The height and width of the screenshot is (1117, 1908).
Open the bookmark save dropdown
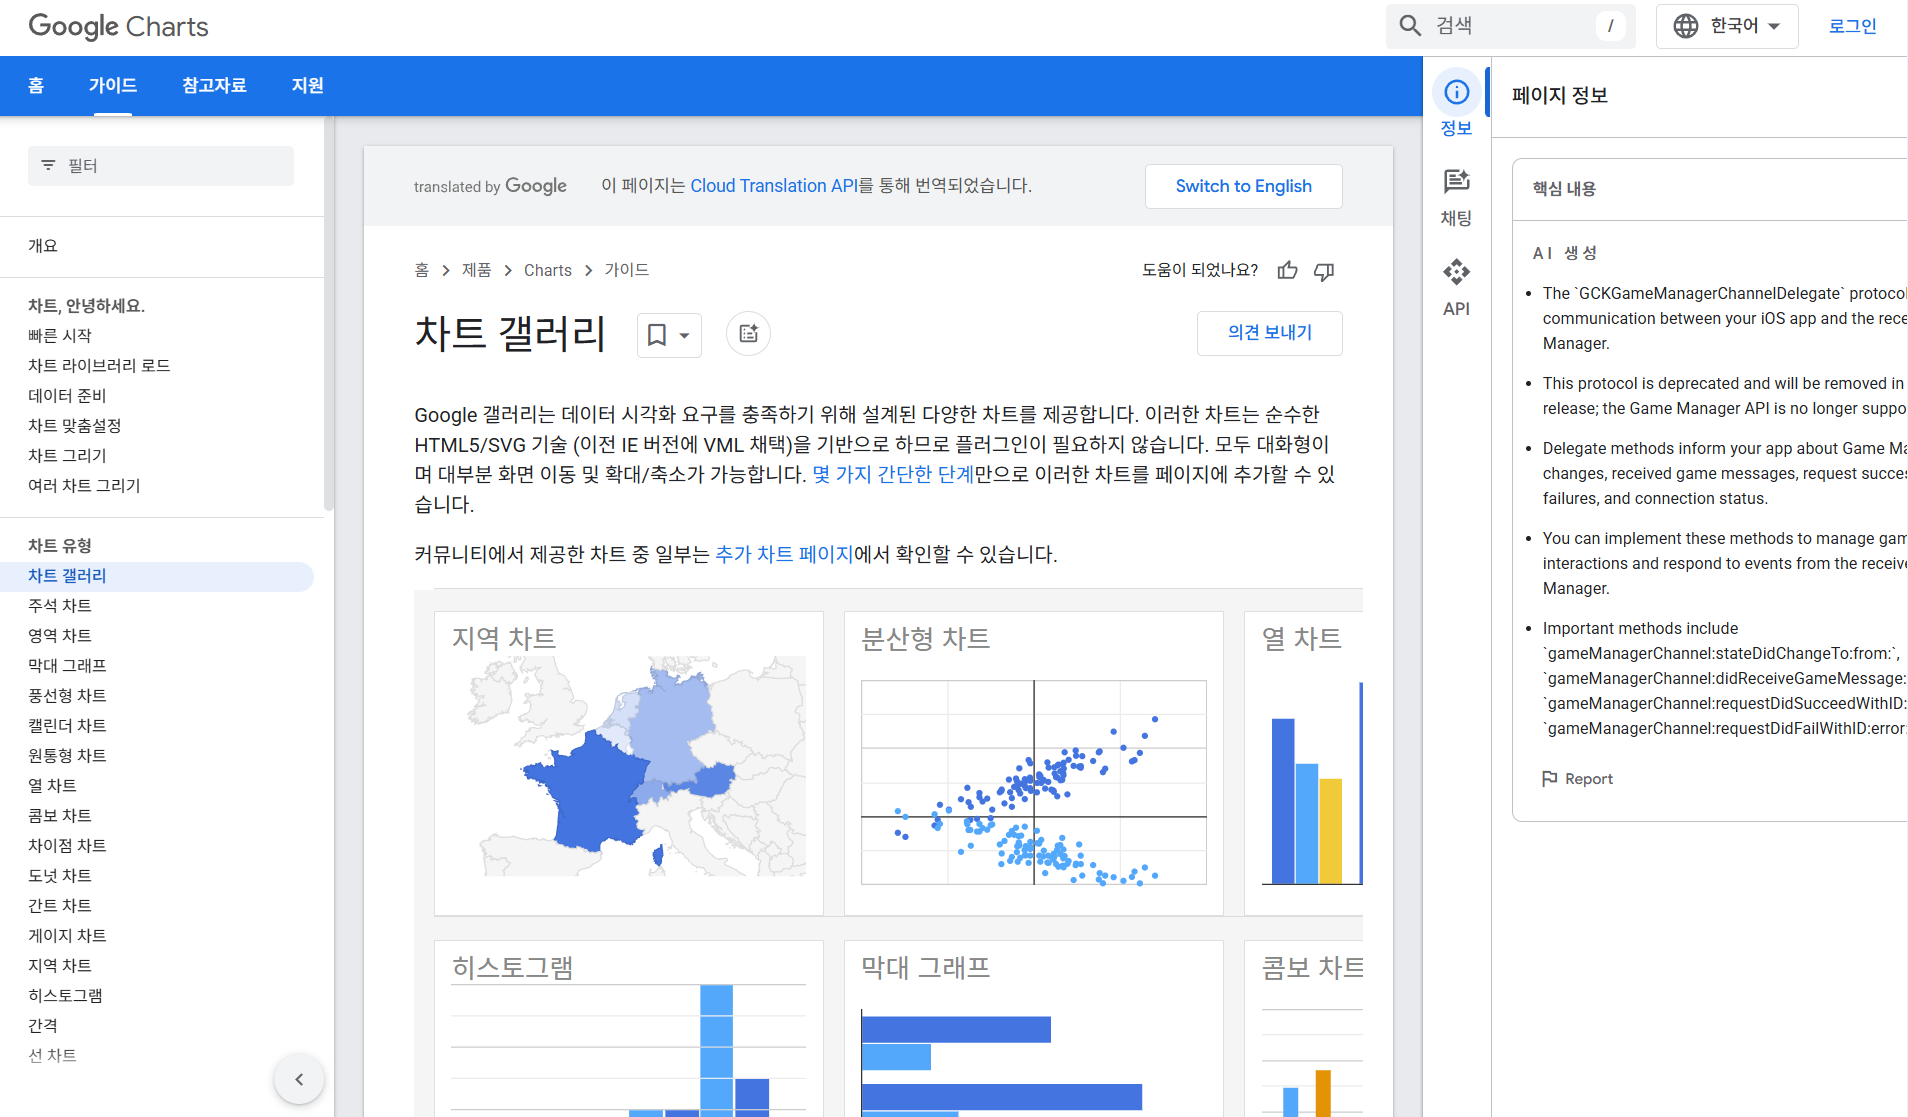[669, 335]
